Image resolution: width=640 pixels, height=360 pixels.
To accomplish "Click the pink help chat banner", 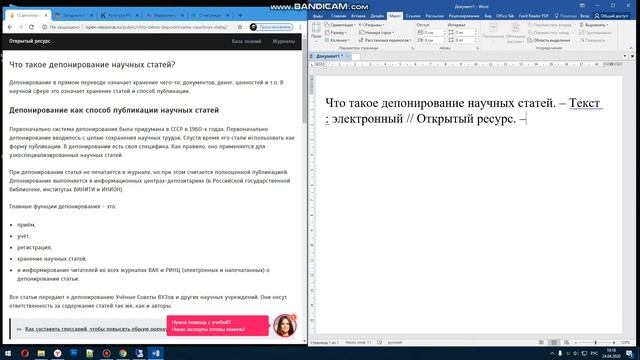I will (218, 326).
